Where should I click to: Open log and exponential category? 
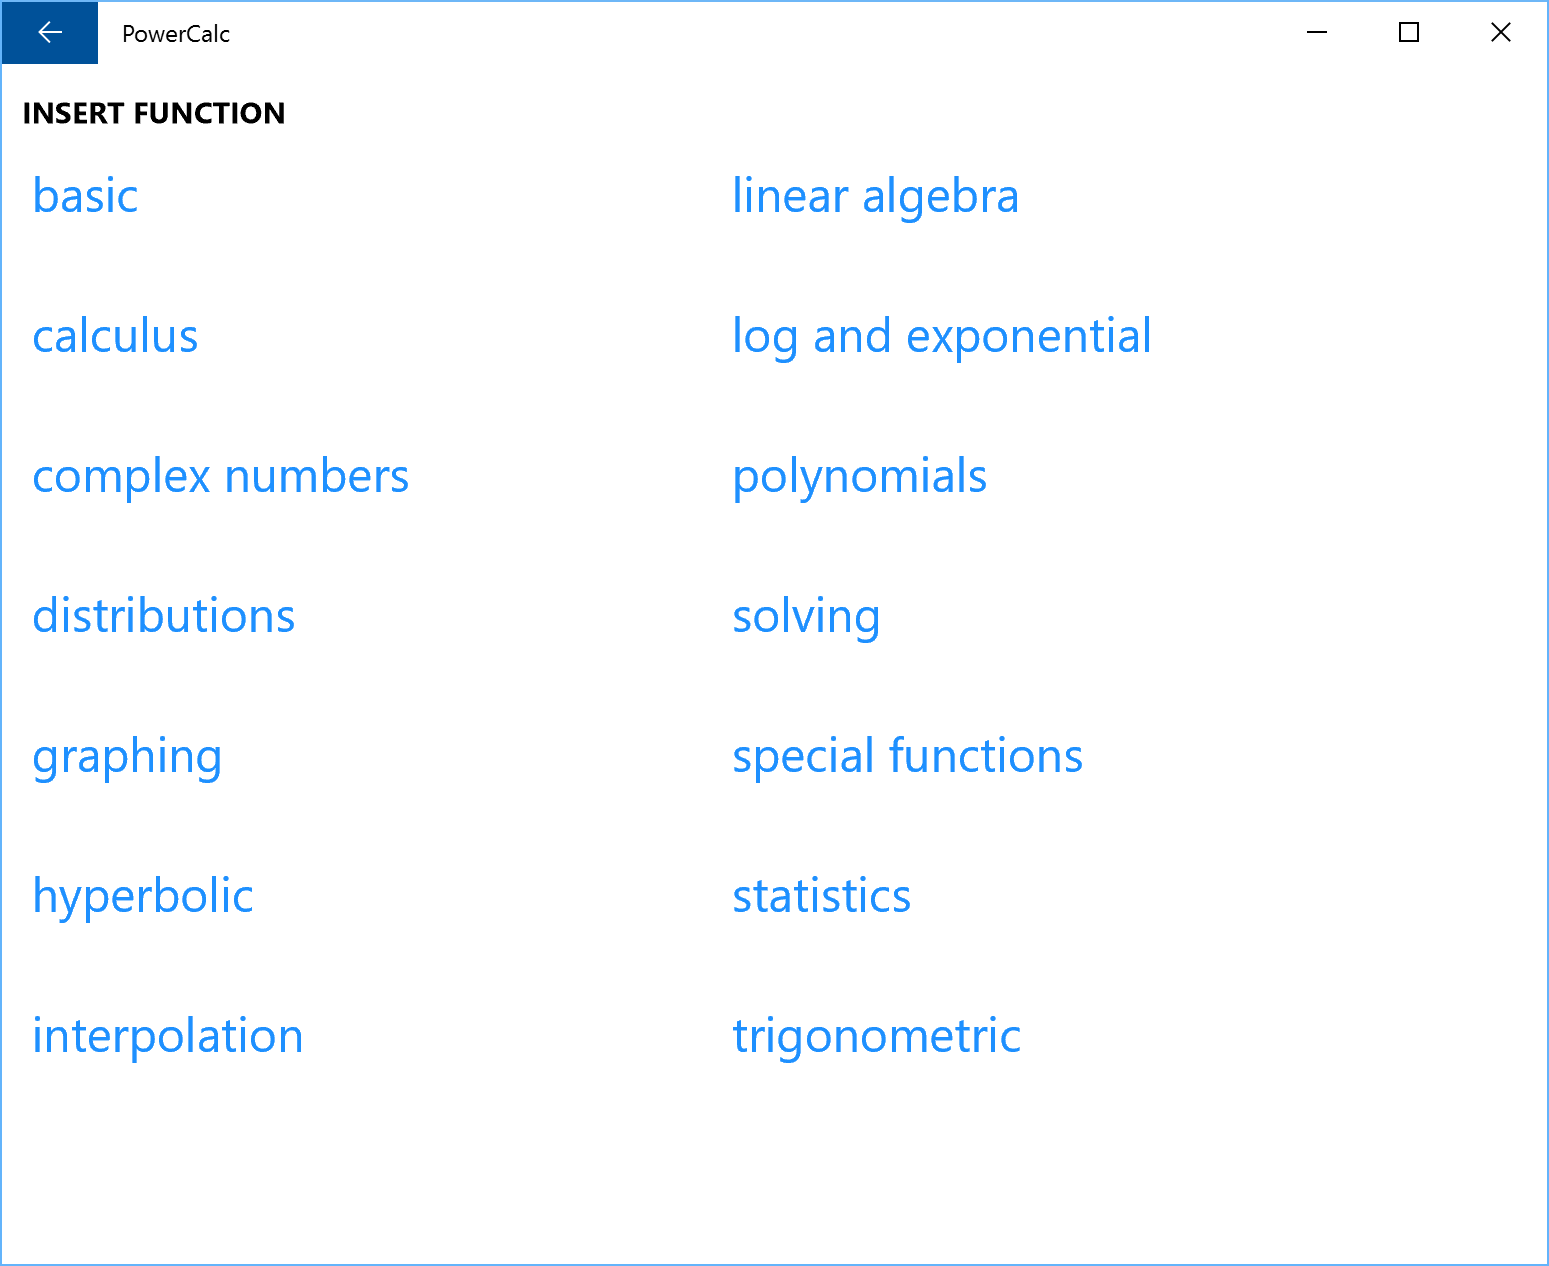click(941, 336)
